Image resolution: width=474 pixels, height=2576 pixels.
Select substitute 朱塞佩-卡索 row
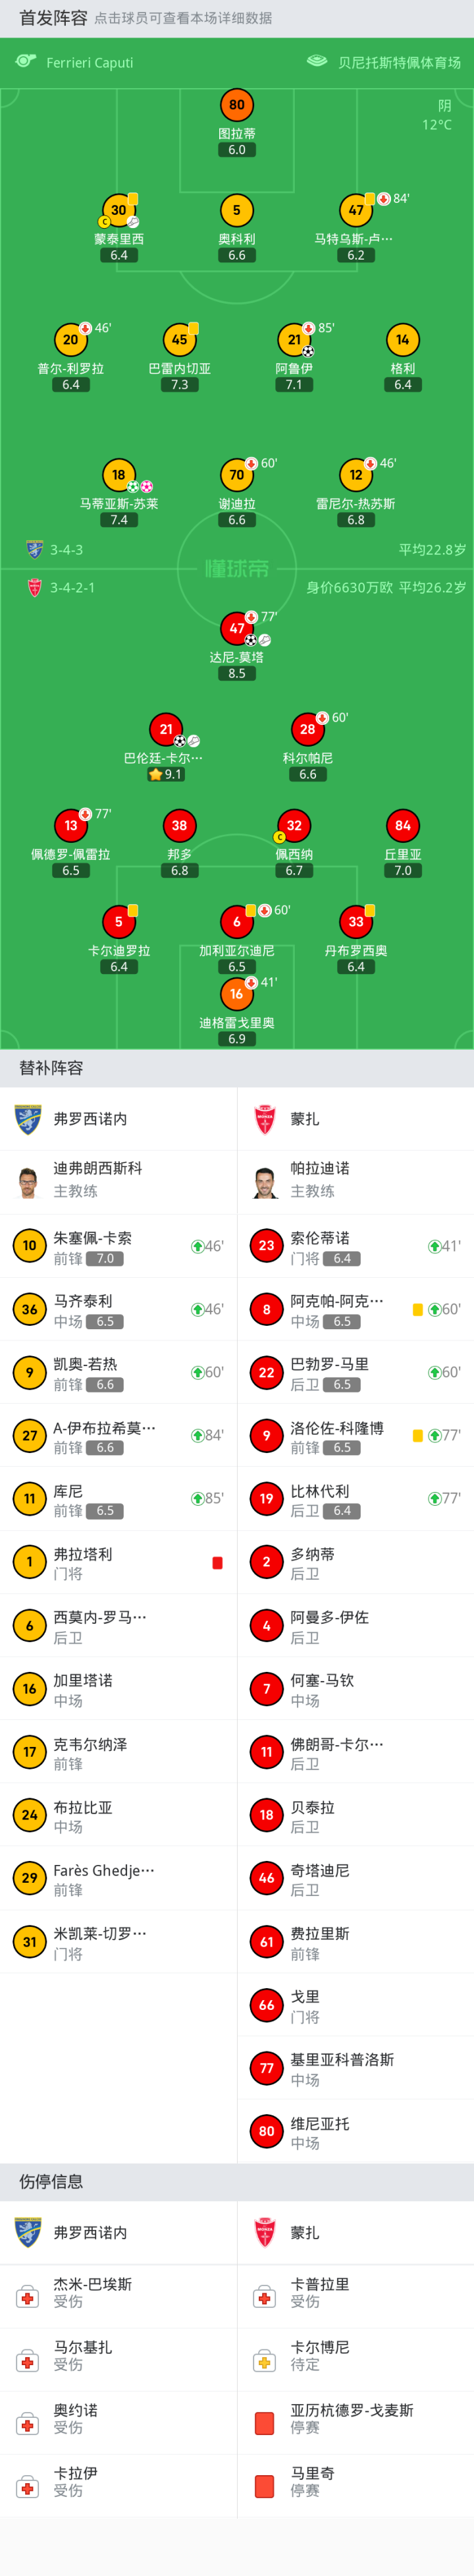click(118, 1246)
